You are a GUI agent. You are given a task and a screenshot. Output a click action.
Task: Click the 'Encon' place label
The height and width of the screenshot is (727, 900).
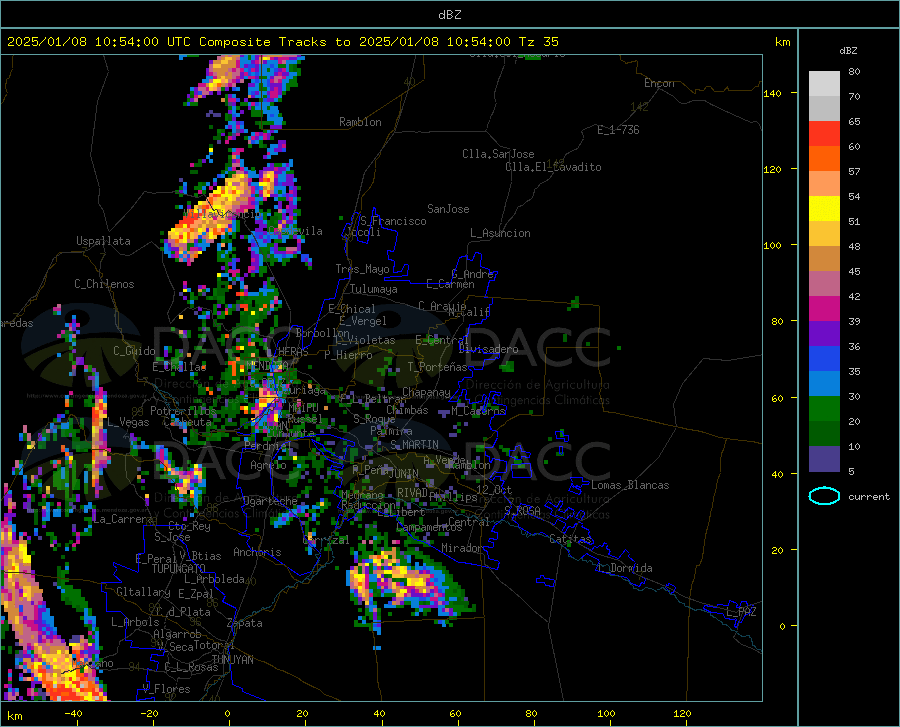click(x=659, y=83)
